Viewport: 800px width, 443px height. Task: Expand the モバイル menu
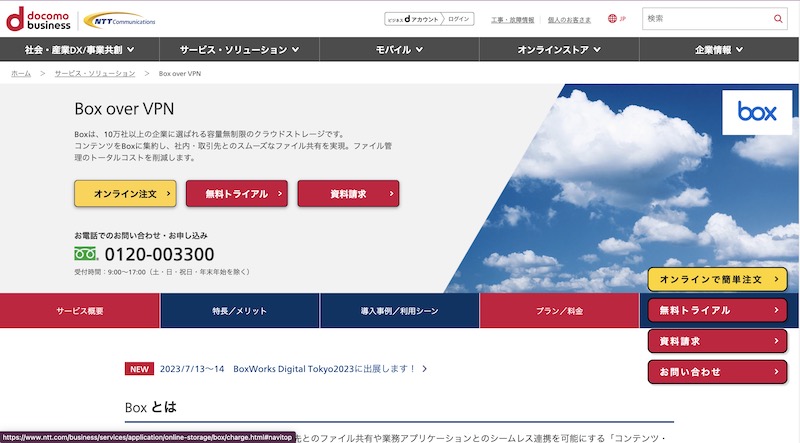(x=399, y=50)
